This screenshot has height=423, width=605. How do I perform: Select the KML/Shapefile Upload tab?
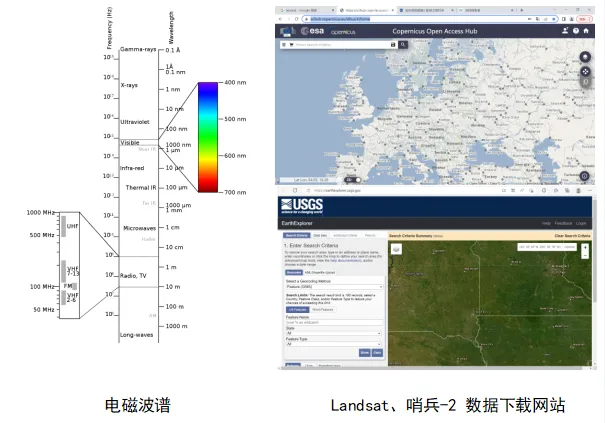pyautogui.click(x=320, y=272)
